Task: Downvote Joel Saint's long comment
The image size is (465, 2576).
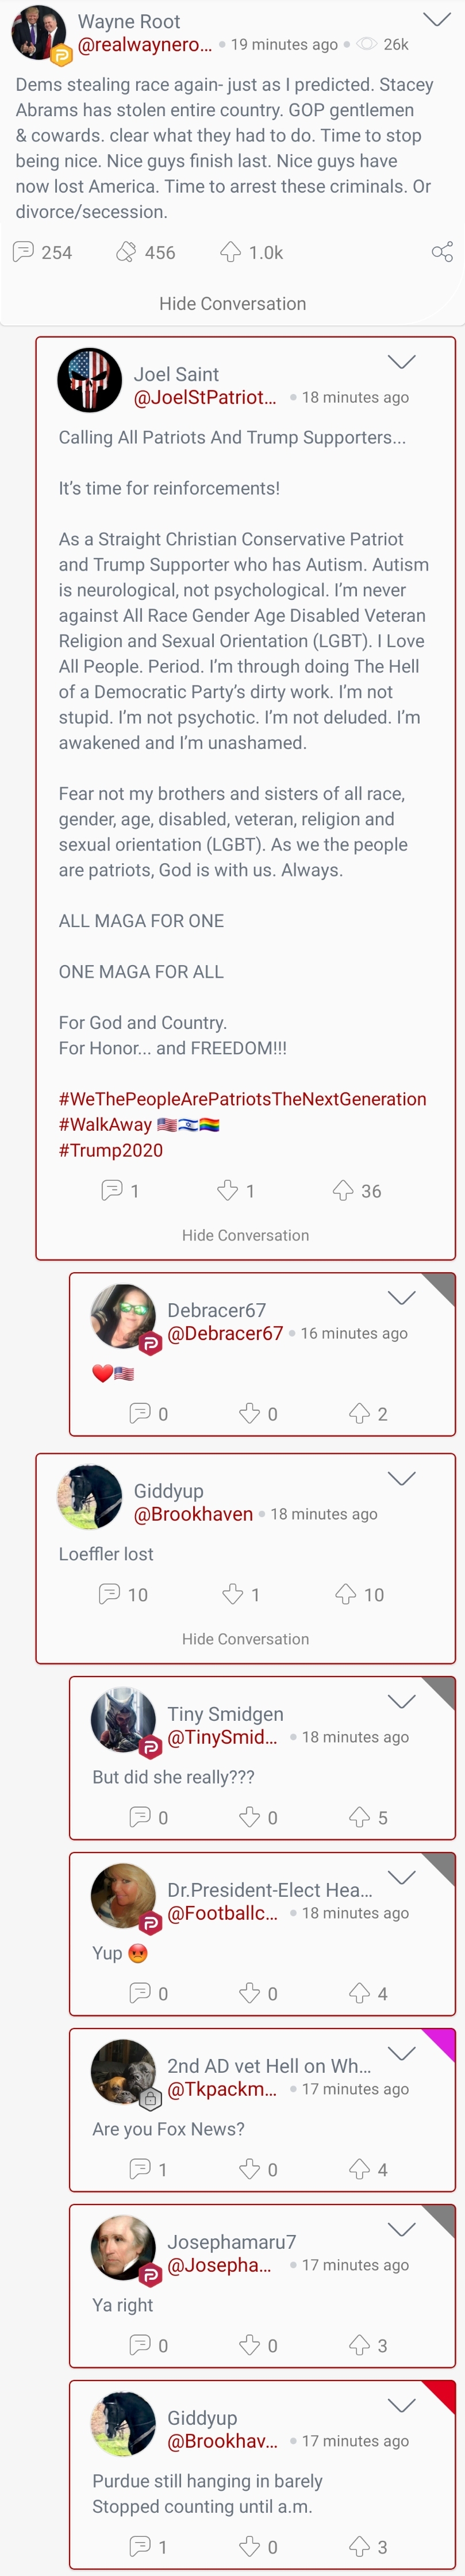Action: pyautogui.click(x=228, y=1190)
